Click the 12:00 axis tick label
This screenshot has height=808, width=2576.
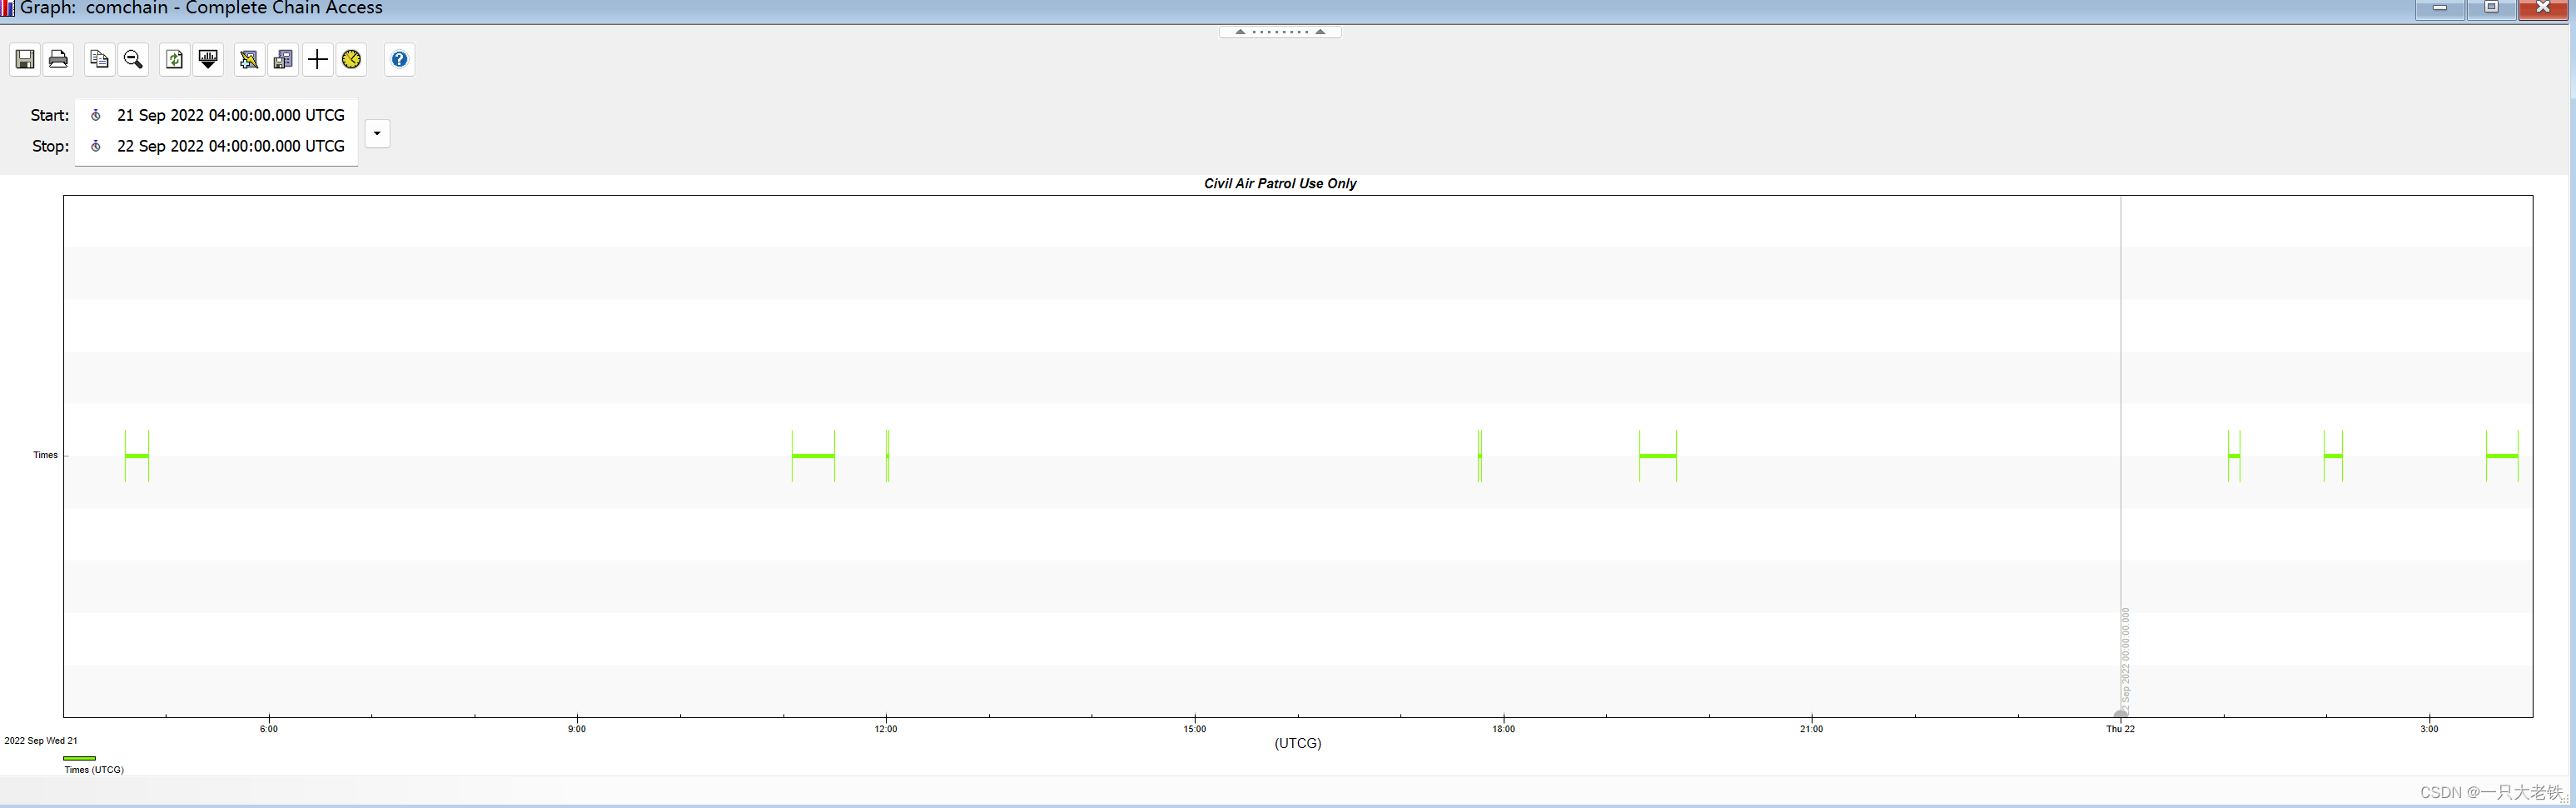click(886, 729)
